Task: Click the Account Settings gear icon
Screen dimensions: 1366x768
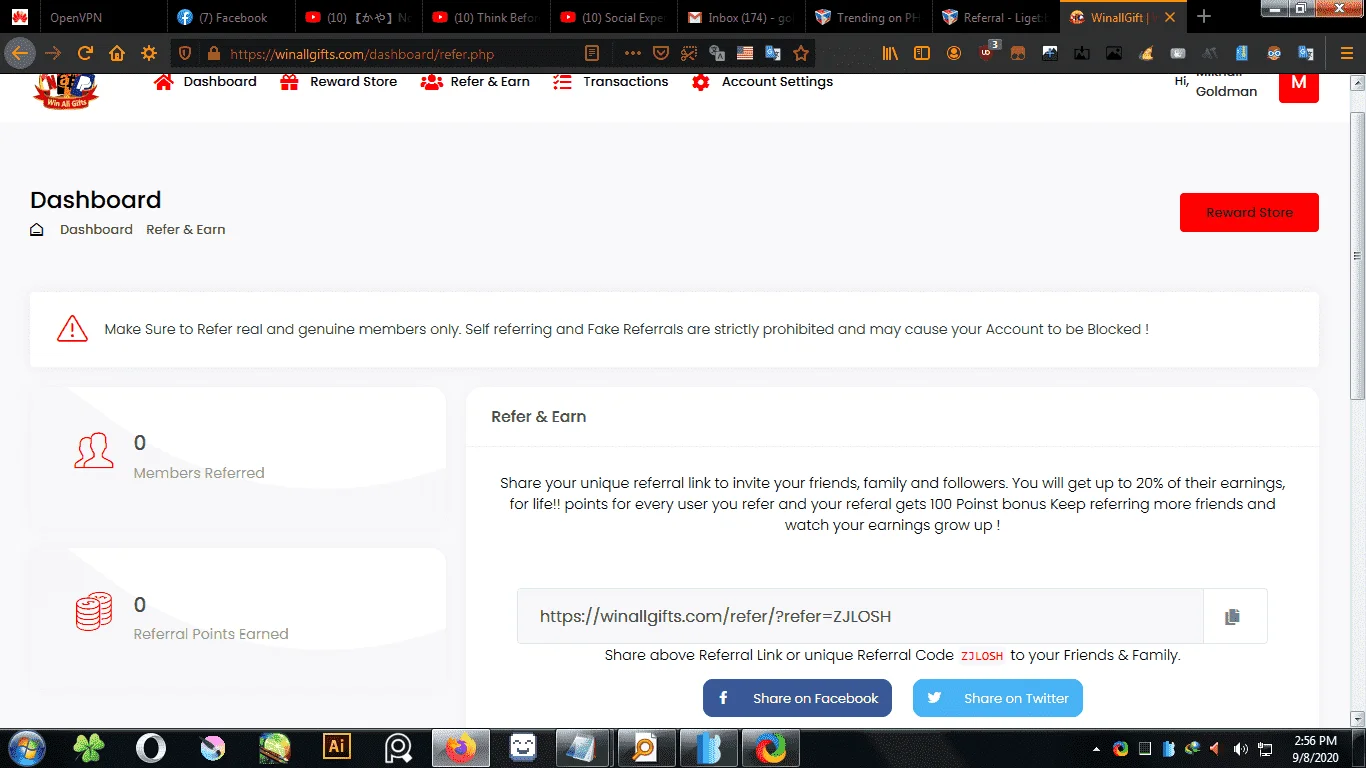Action: pyautogui.click(x=701, y=82)
